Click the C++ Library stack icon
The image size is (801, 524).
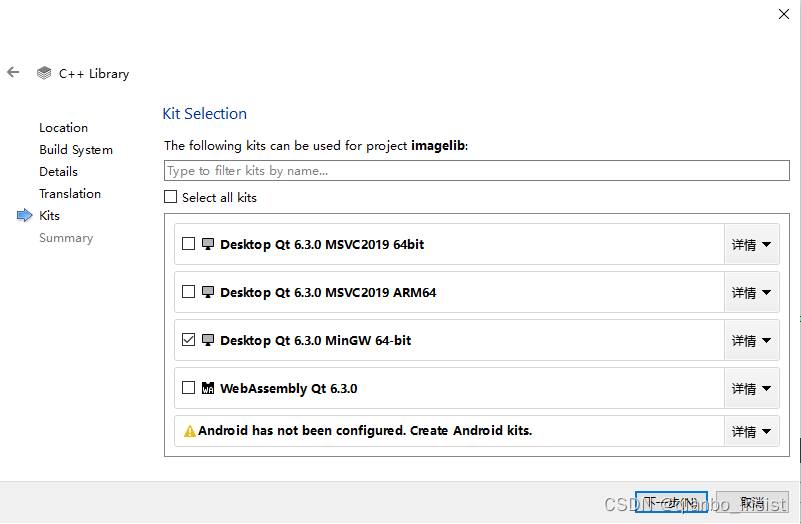pos(44,73)
